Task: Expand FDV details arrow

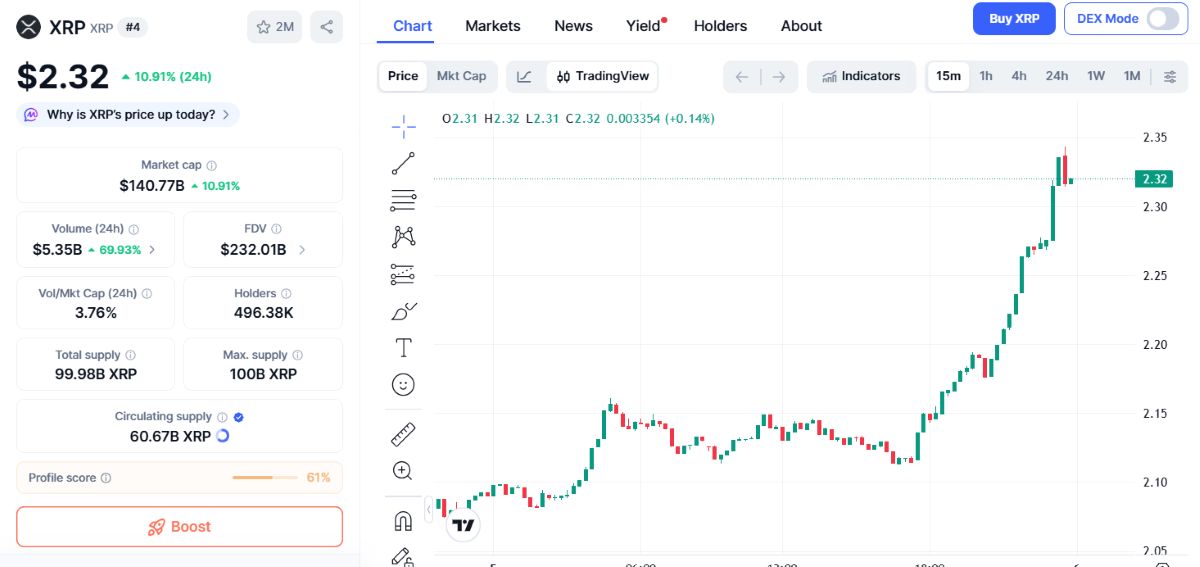Action: click(x=302, y=250)
